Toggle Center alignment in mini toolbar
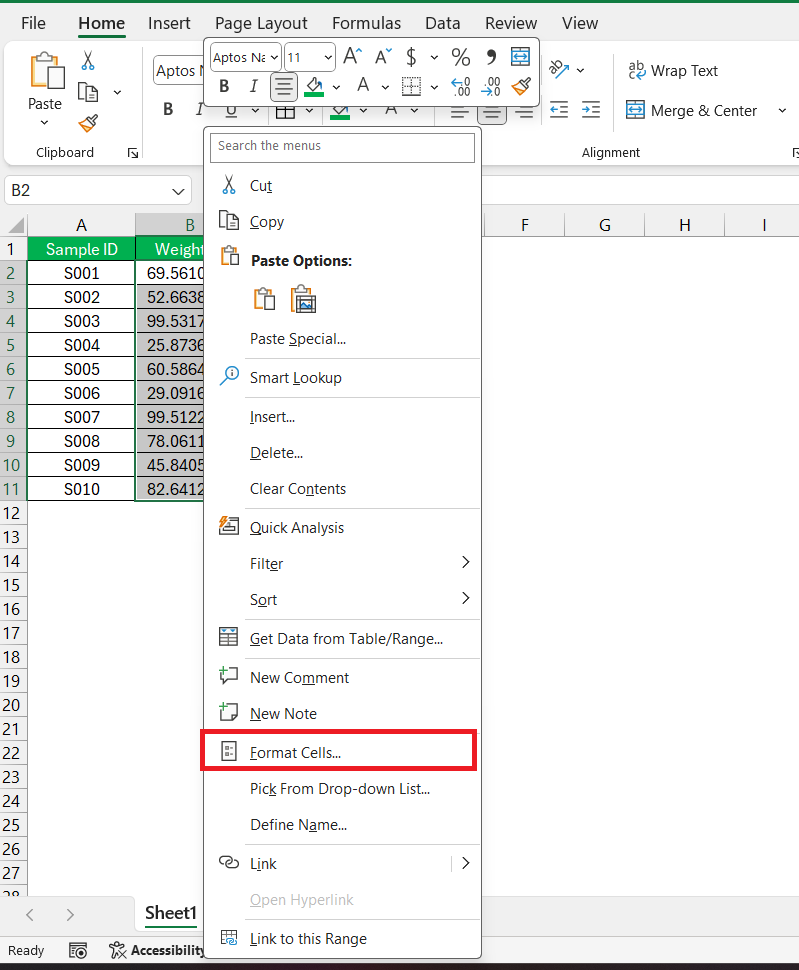 pos(284,86)
